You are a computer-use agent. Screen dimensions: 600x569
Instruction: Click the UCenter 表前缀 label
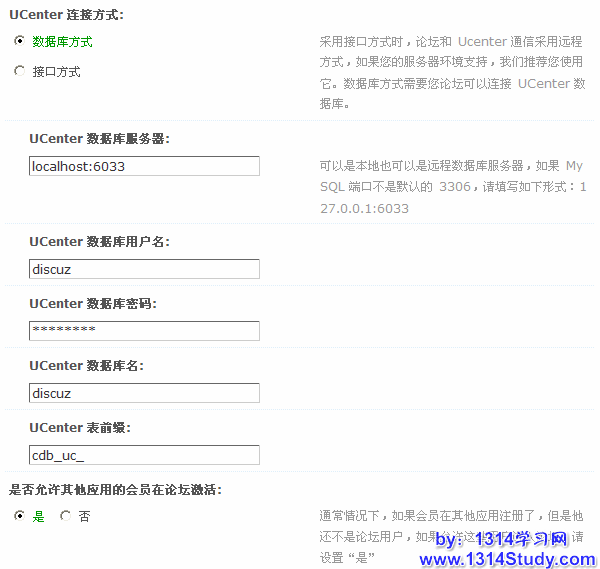click(80, 428)
